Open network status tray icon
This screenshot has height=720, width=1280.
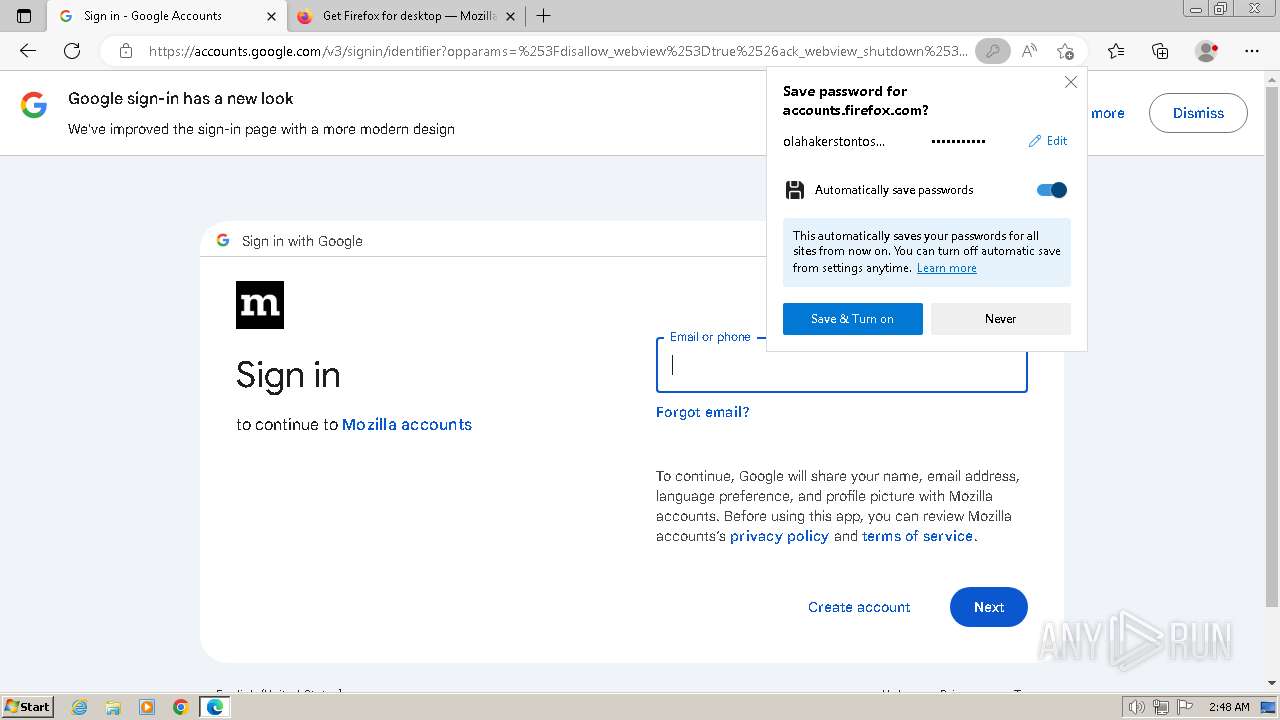(x=1161, y=707)
